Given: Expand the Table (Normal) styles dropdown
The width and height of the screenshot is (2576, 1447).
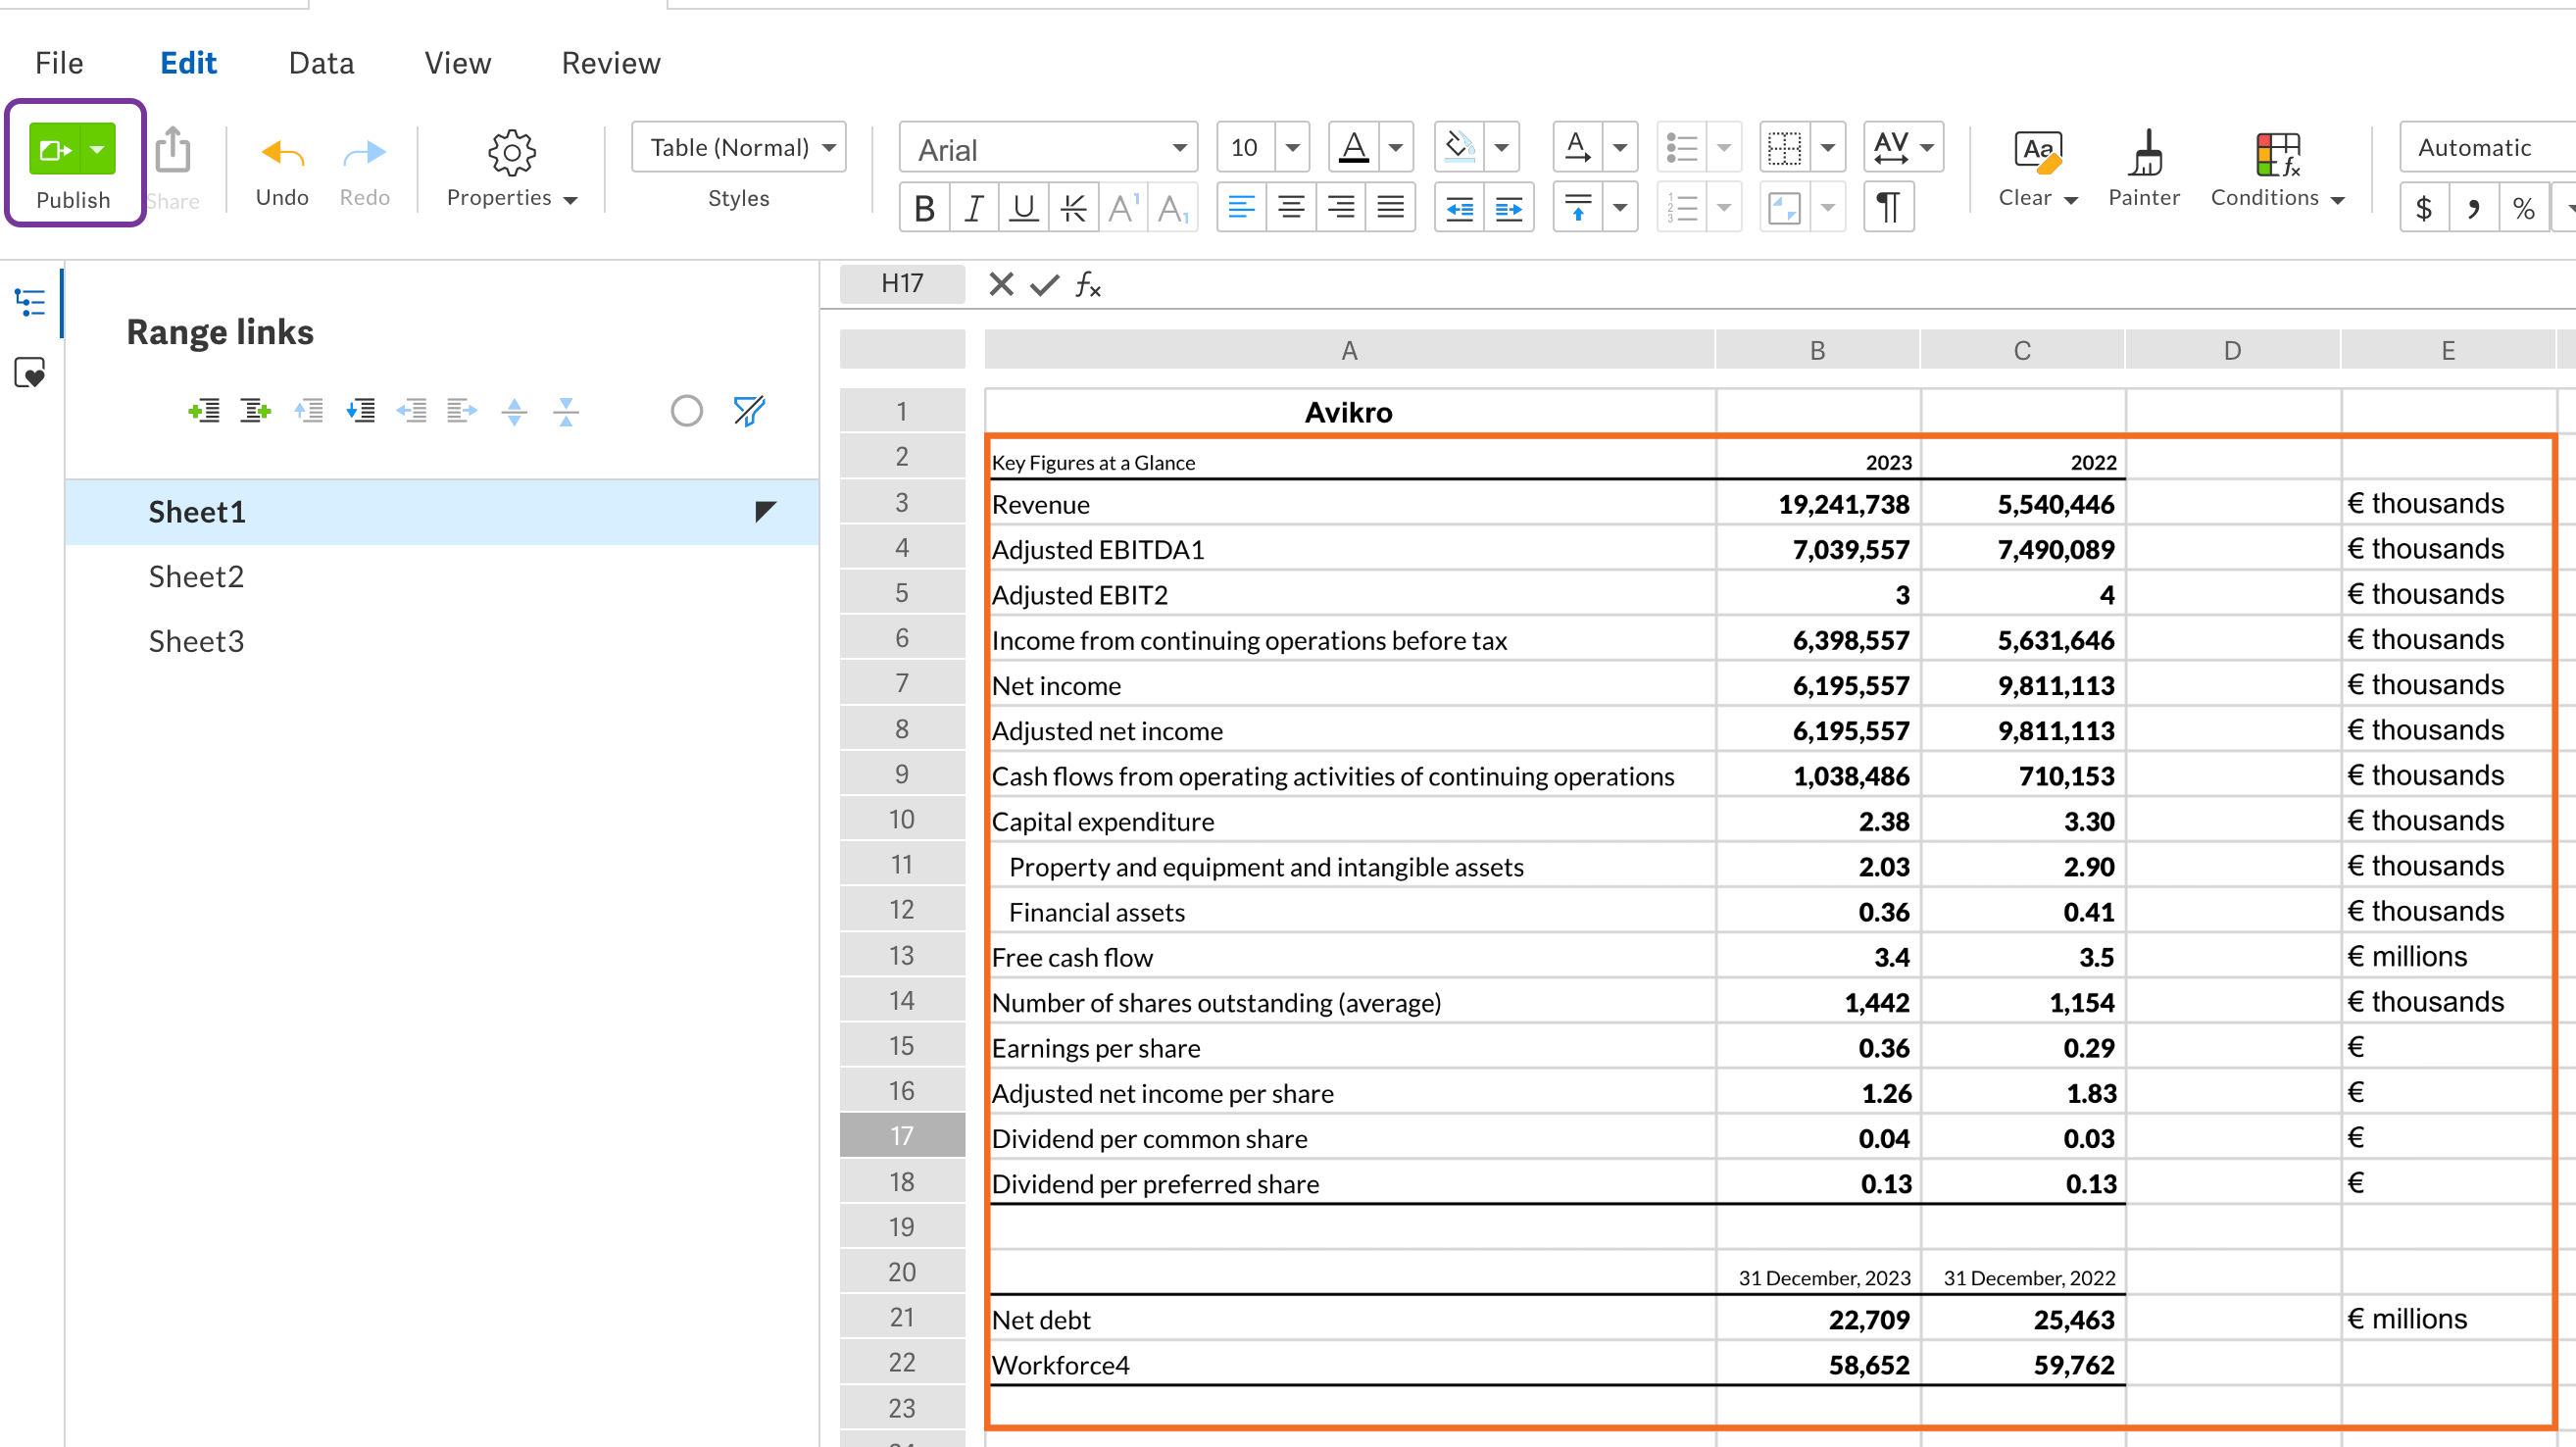Looking at the screenshot, I should [739, 148].
